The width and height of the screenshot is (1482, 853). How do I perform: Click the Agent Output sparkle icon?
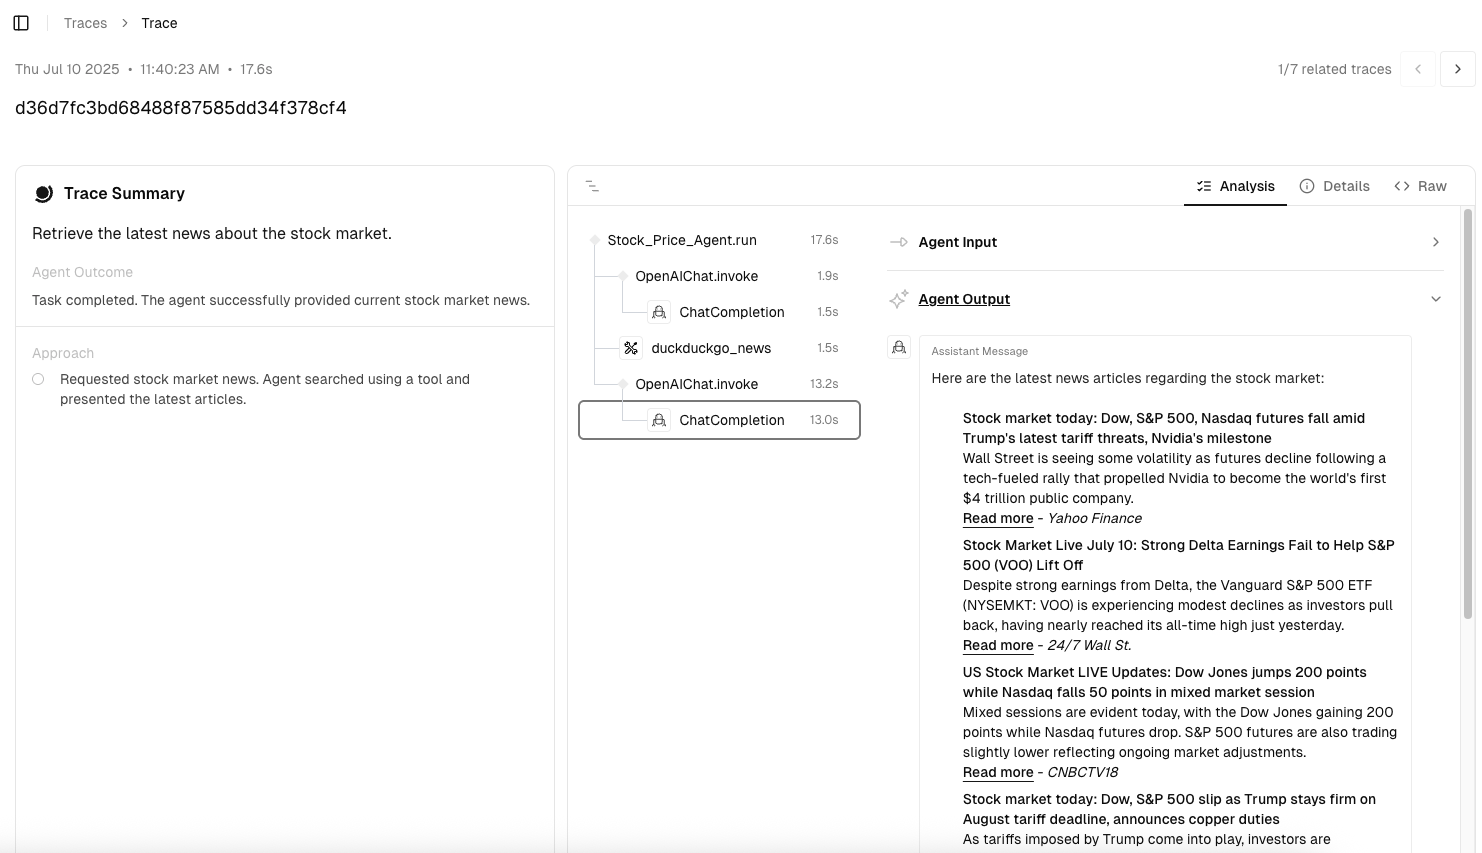[899, 299]
